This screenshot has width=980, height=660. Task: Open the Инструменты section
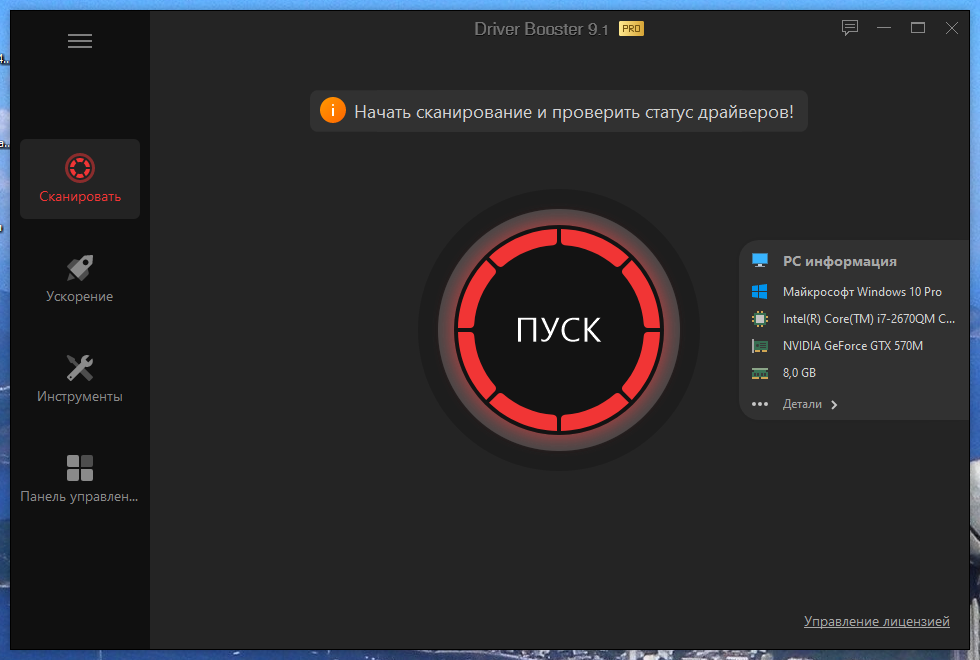(x=80, y=379)
